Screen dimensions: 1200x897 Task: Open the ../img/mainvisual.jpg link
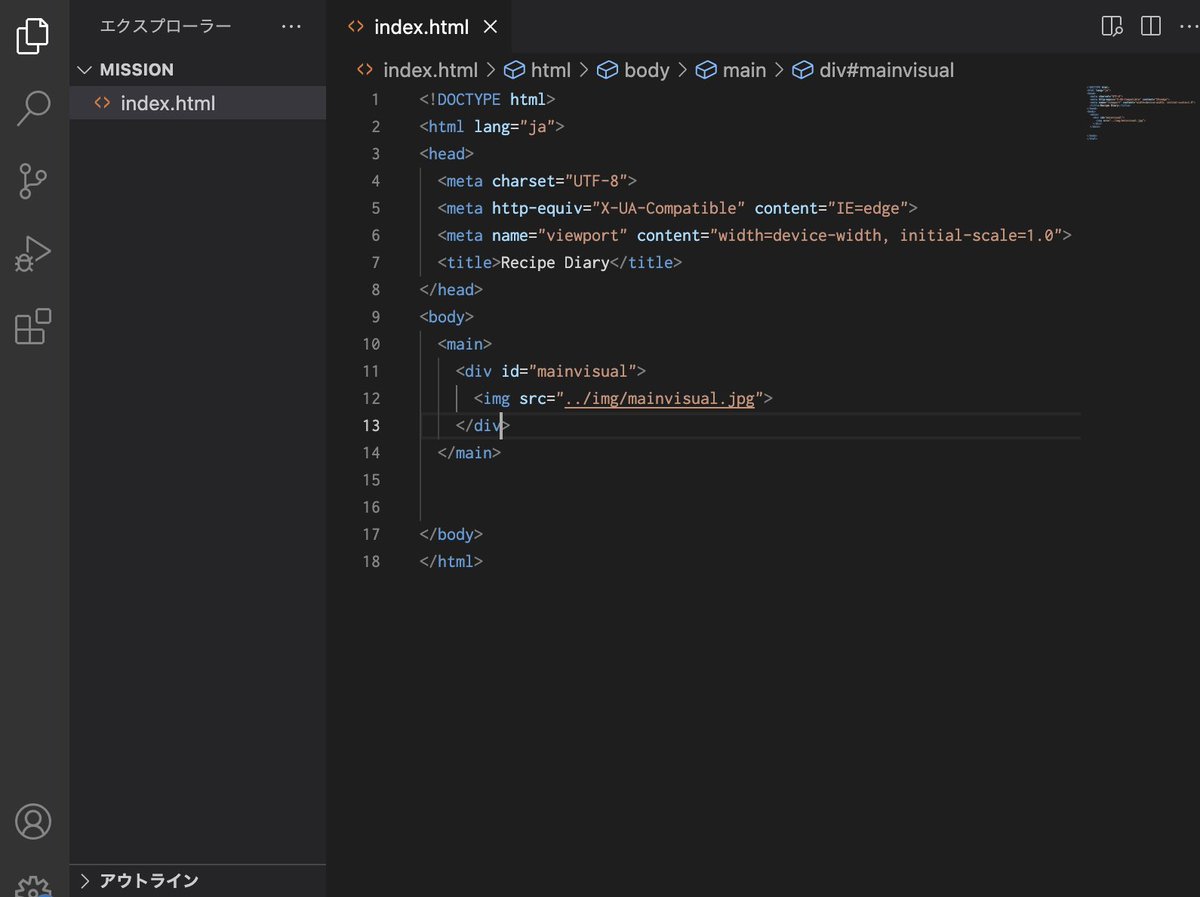coord(660,399)
